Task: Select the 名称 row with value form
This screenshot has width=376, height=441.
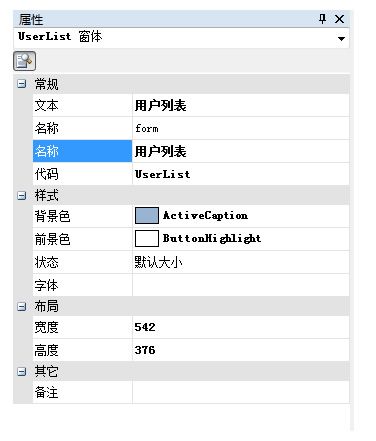Action: click(191, 128)
